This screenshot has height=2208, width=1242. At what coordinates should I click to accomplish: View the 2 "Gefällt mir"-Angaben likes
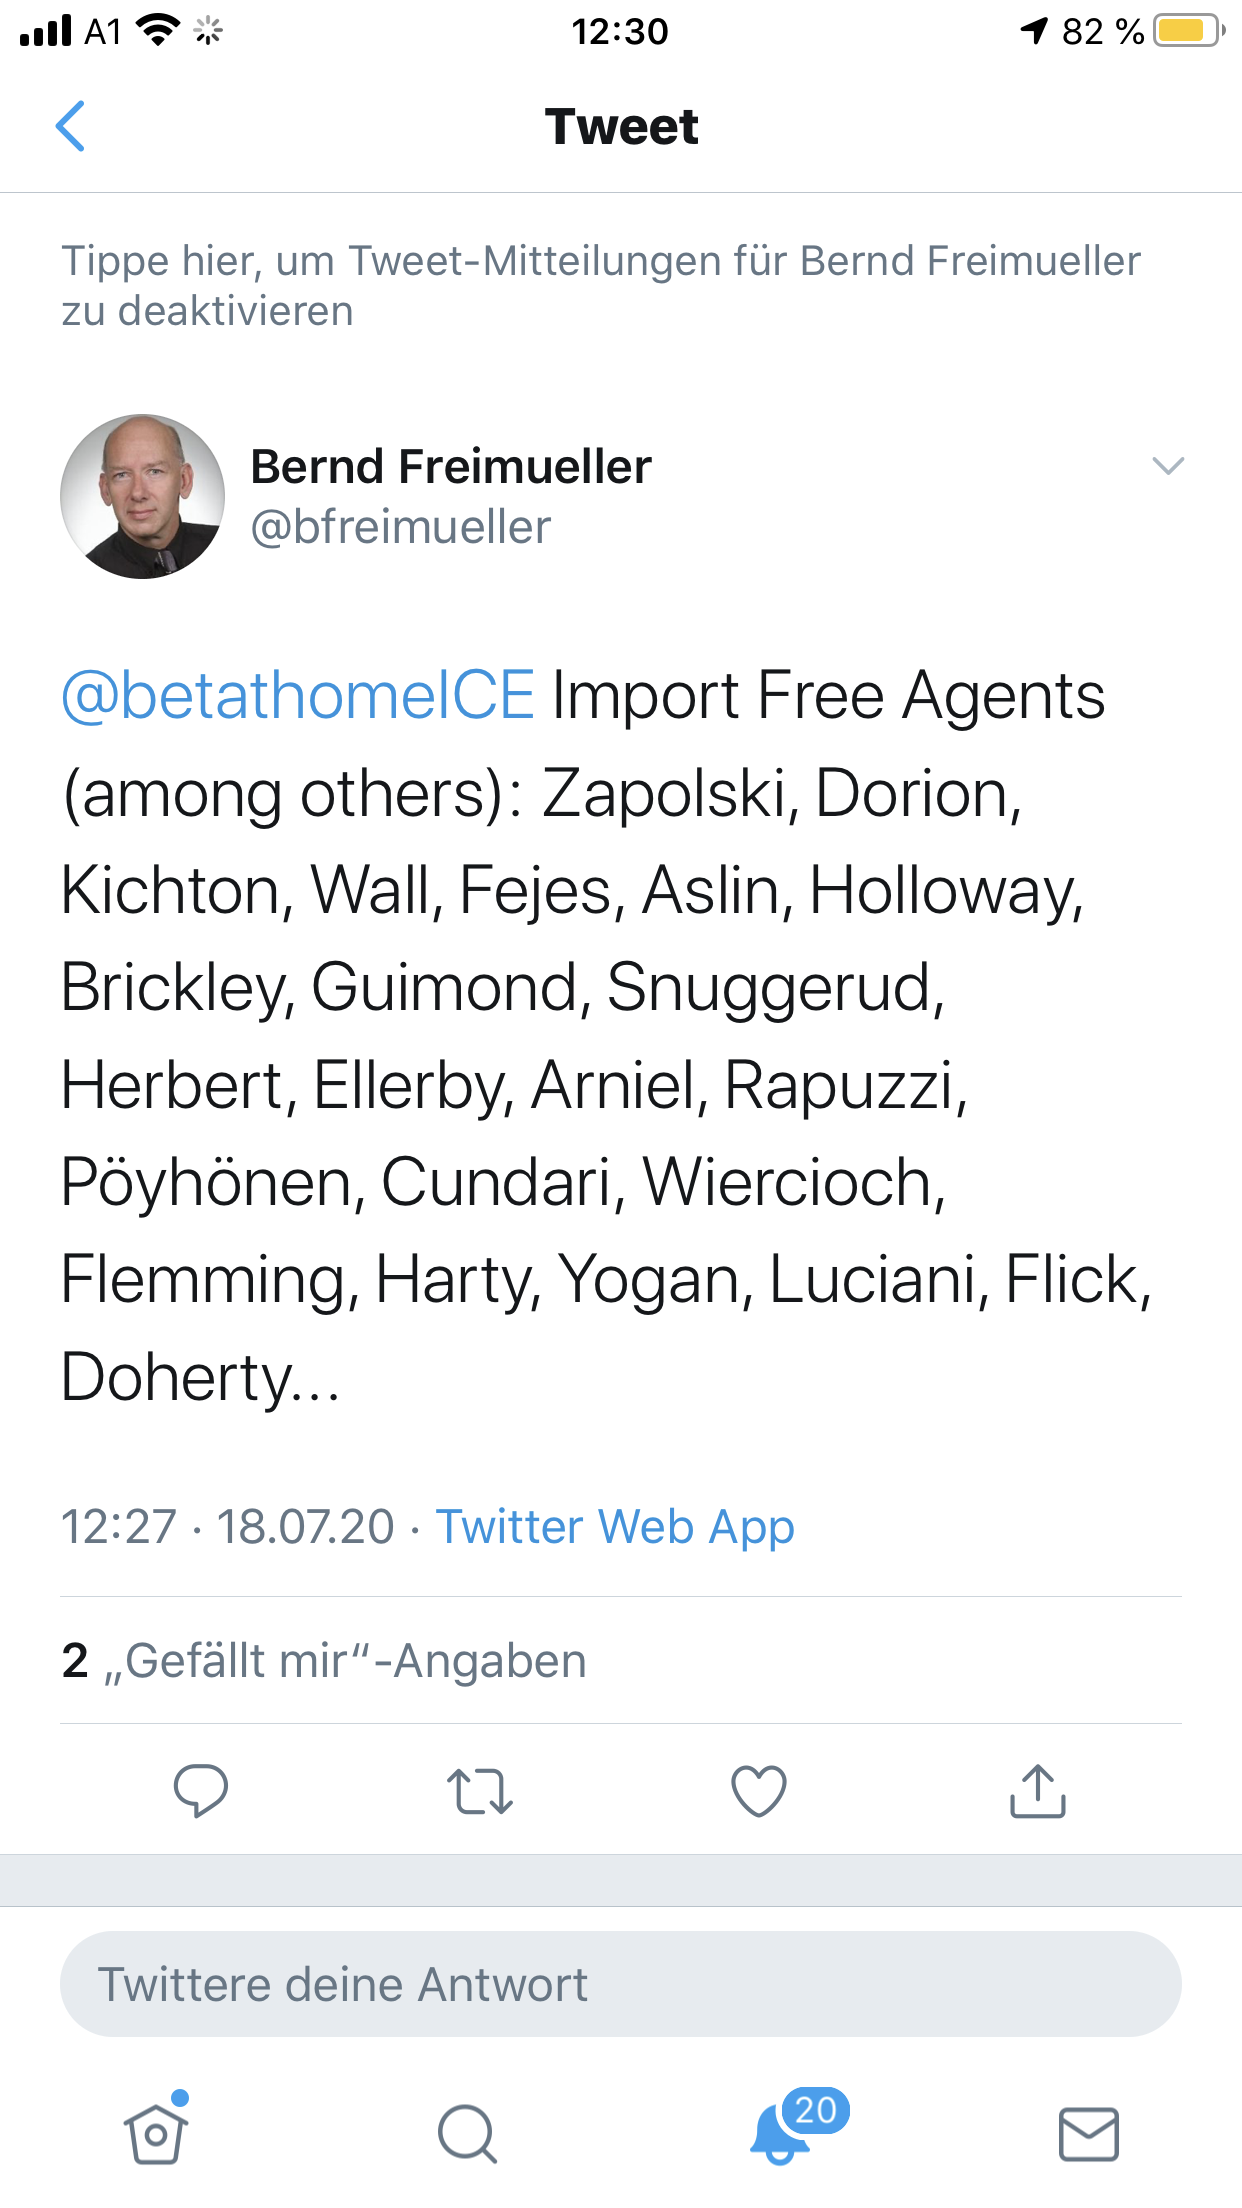324,1661
